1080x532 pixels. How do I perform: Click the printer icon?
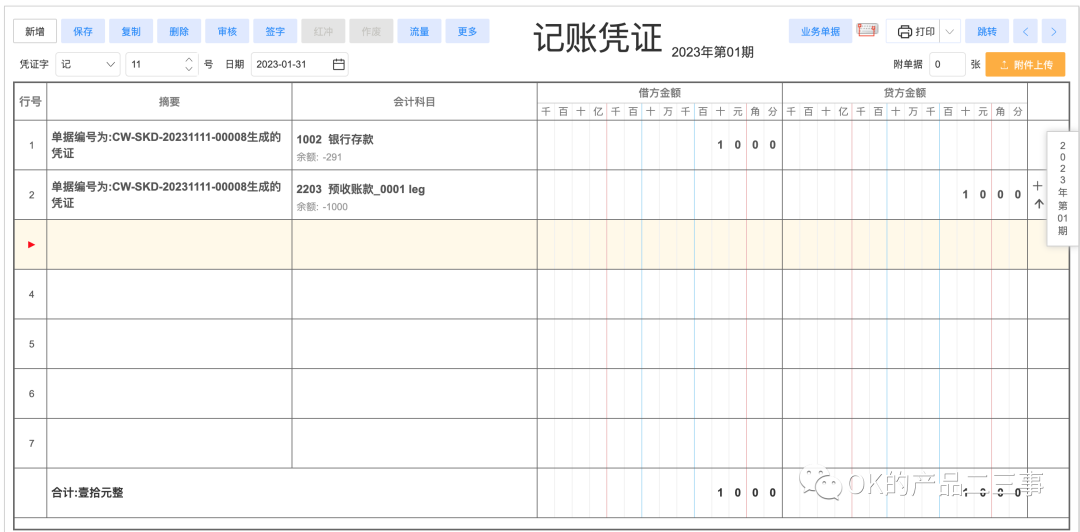[x=905, y=32]
